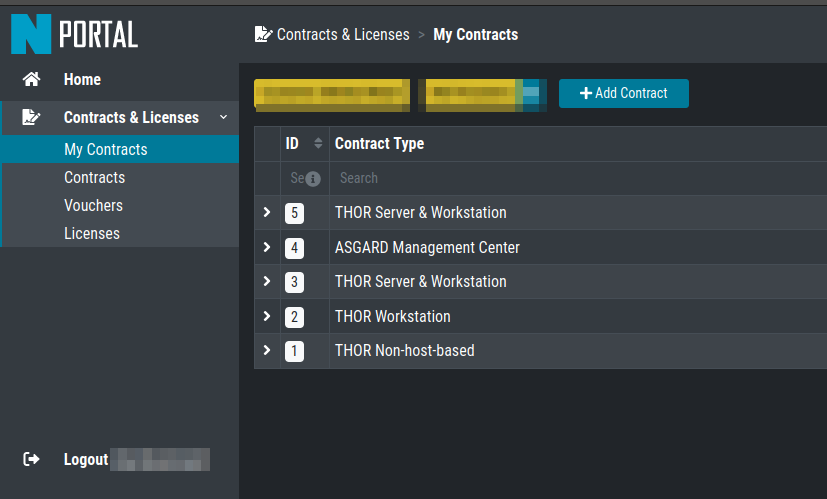This screenshot has width=827, height=499.
Task: Open the Vouchers submenu item
Action: point(93,205)
